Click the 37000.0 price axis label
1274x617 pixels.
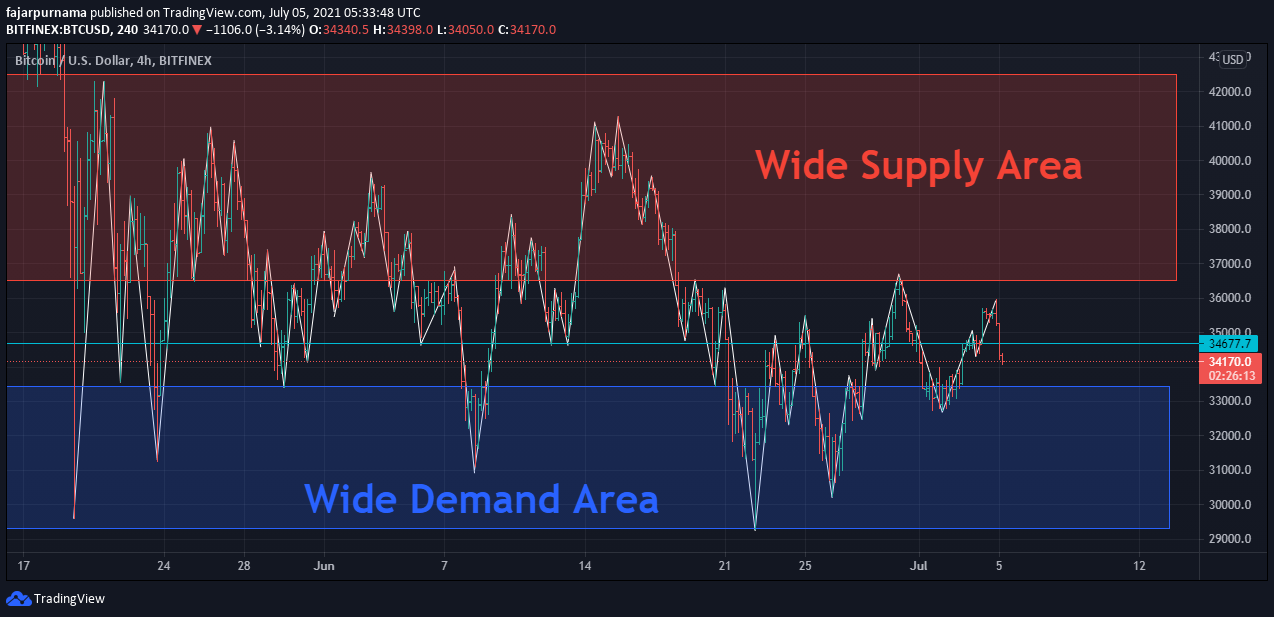click(1231, 264)
